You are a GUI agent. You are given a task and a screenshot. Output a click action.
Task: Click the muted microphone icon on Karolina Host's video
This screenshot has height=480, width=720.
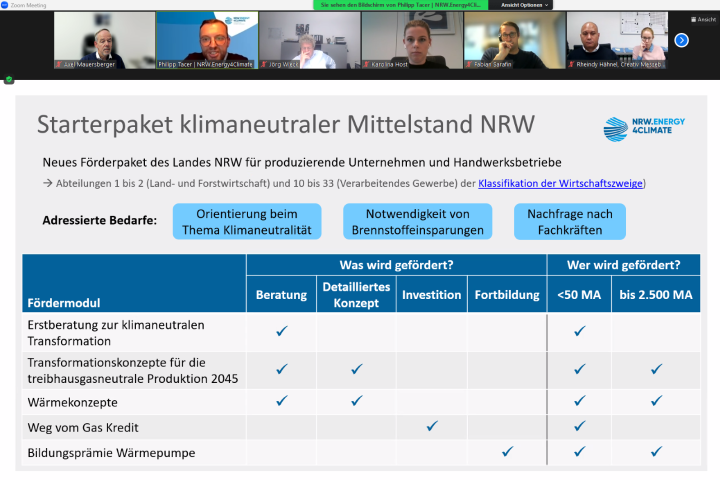366,64
